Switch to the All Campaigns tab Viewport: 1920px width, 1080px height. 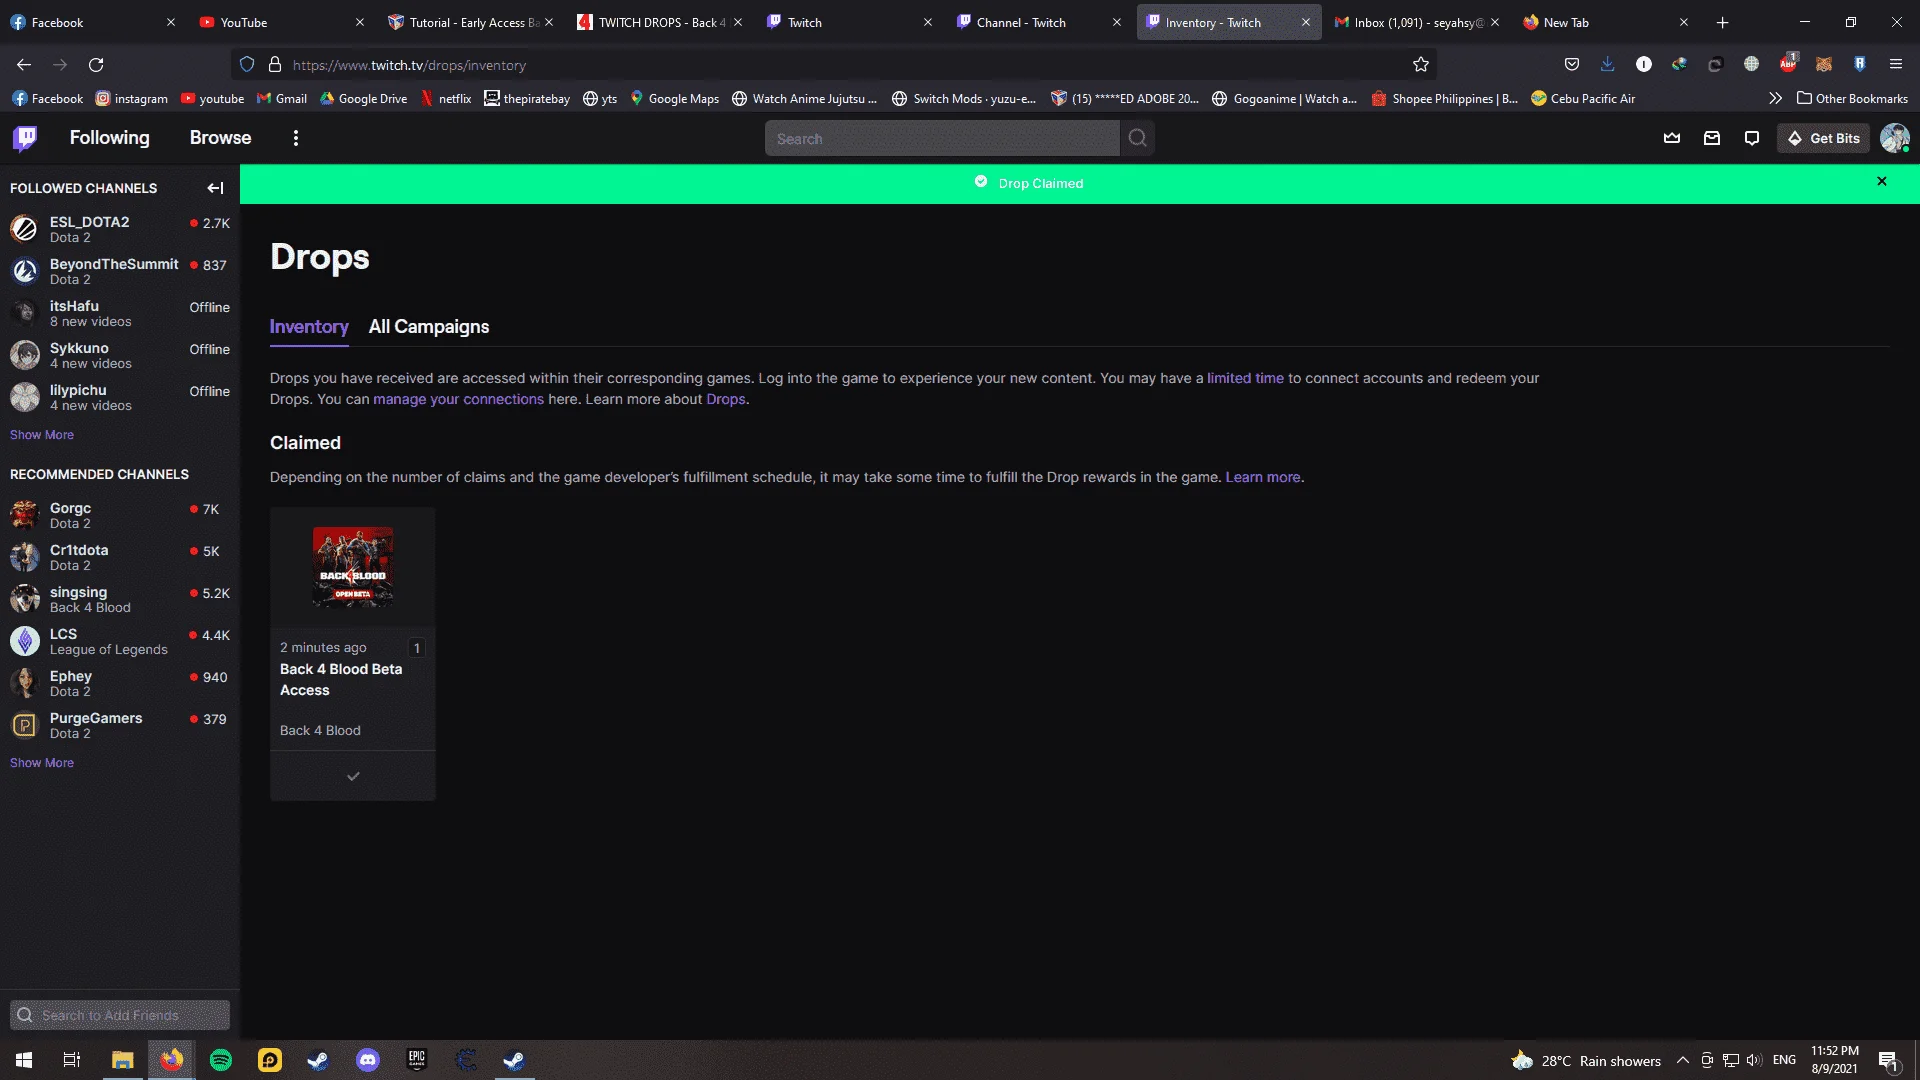(x=429, y=327)
